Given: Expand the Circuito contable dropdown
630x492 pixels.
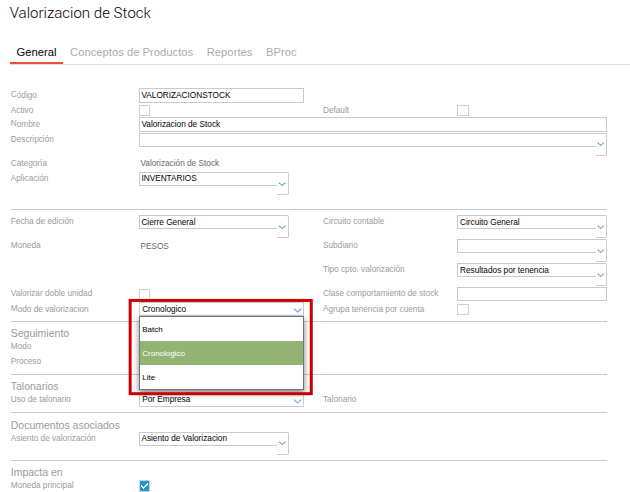Looking at the screenshot, I should pyautogui.click(x=600, y=228).
